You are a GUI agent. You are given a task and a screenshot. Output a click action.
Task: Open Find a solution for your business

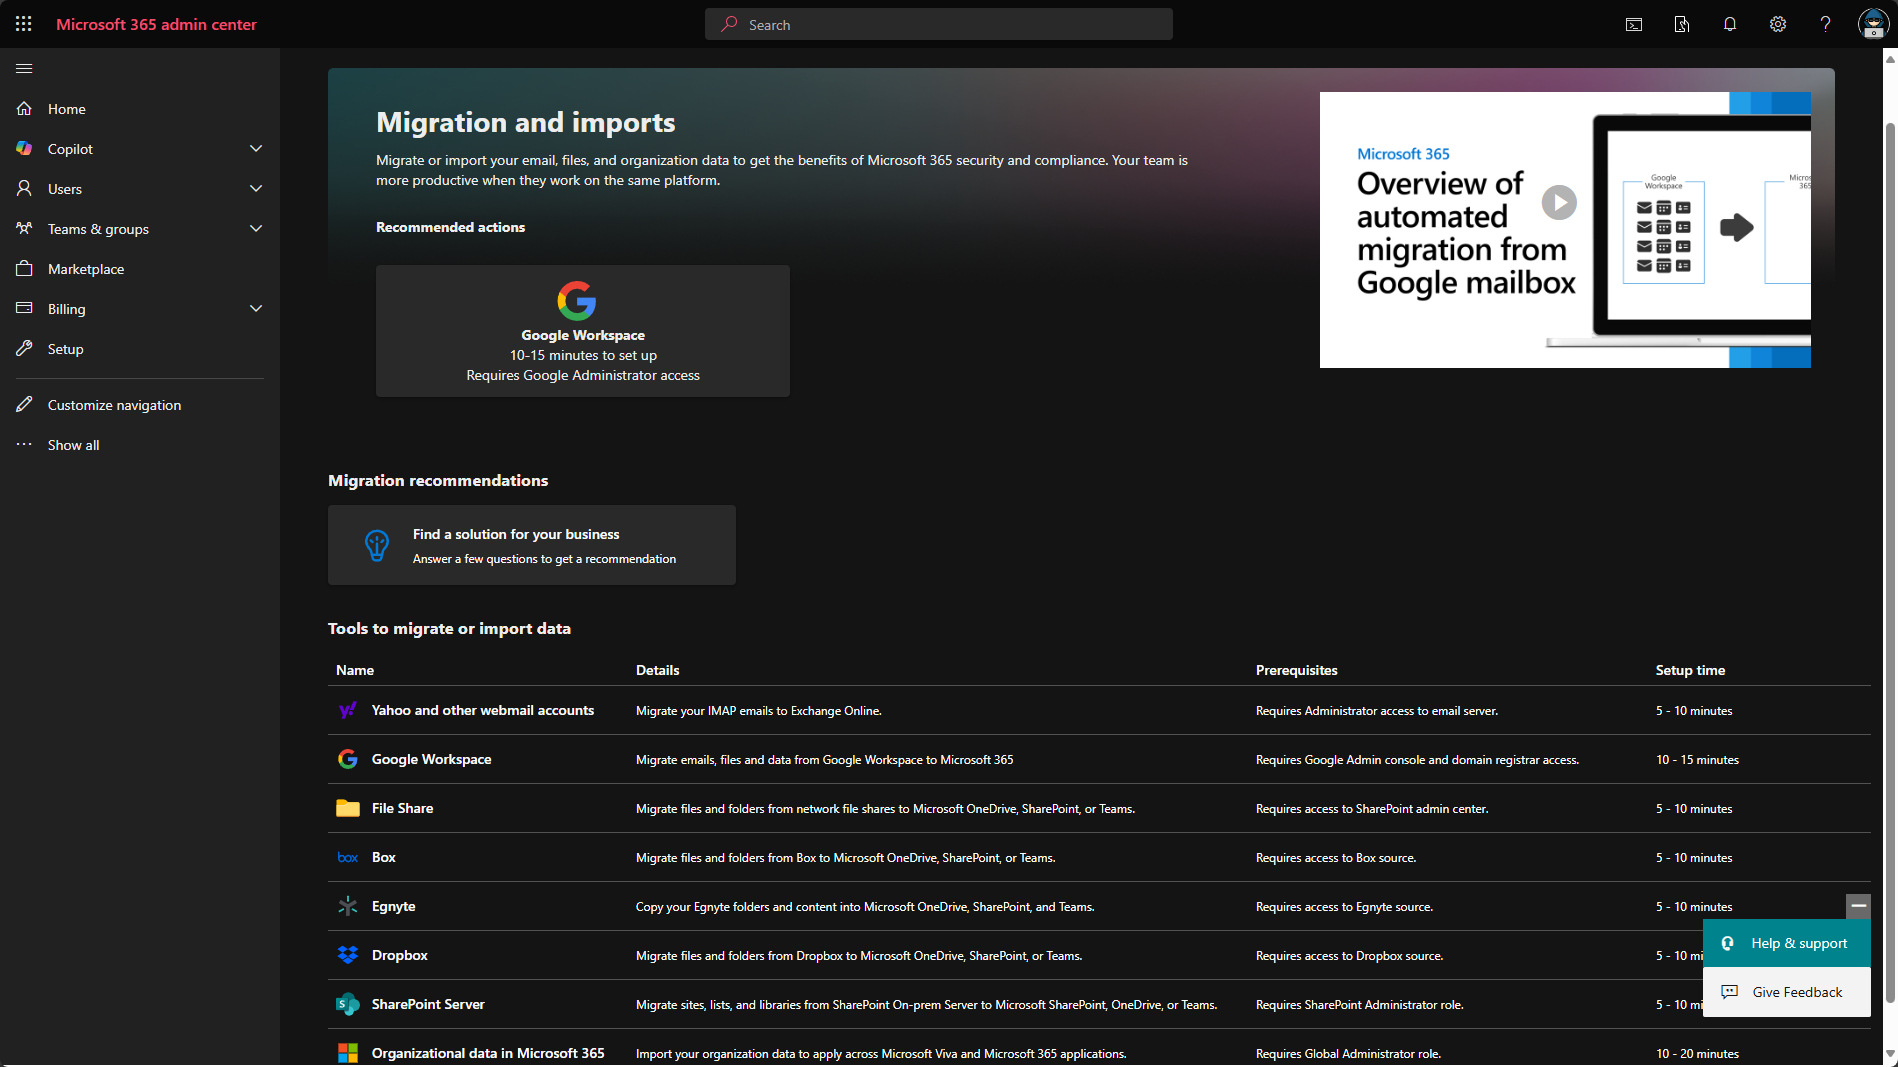(x=532, y=545)
